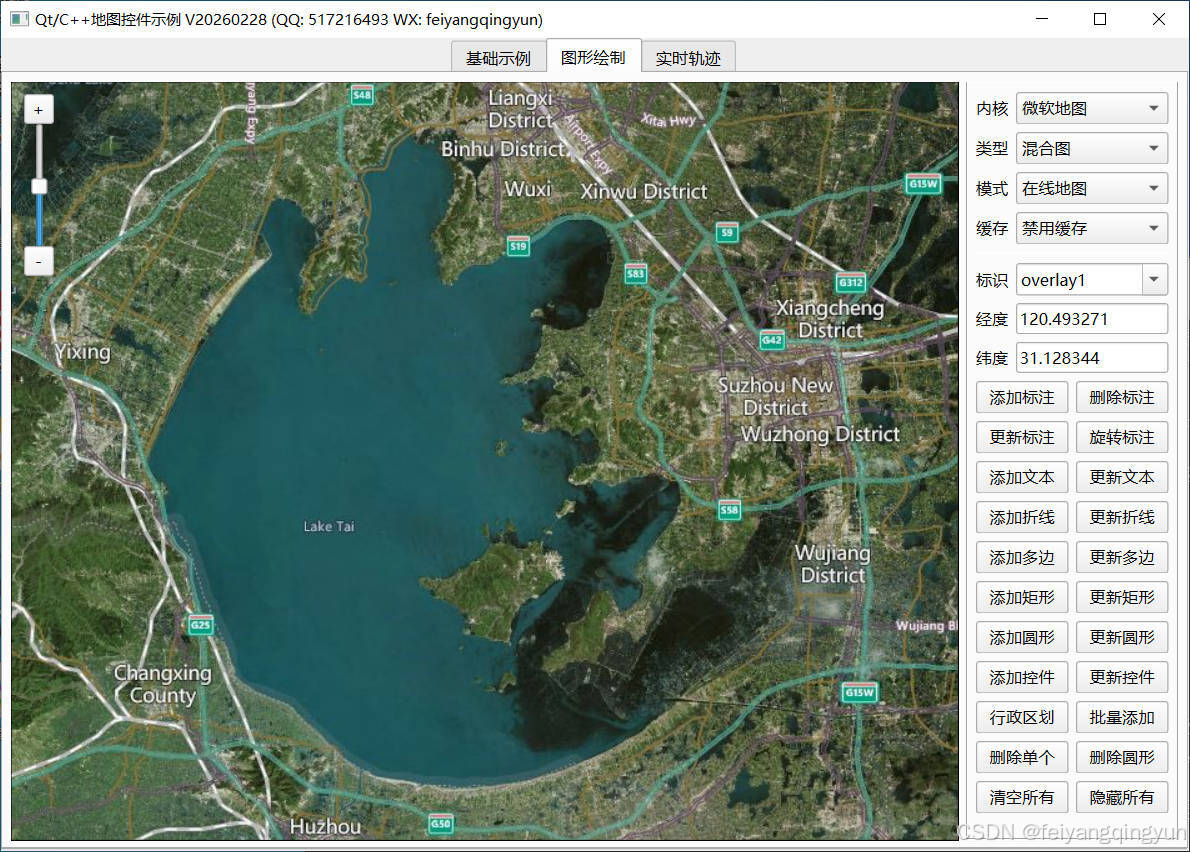Click the S83 highway shield on map

pos(636,274)
